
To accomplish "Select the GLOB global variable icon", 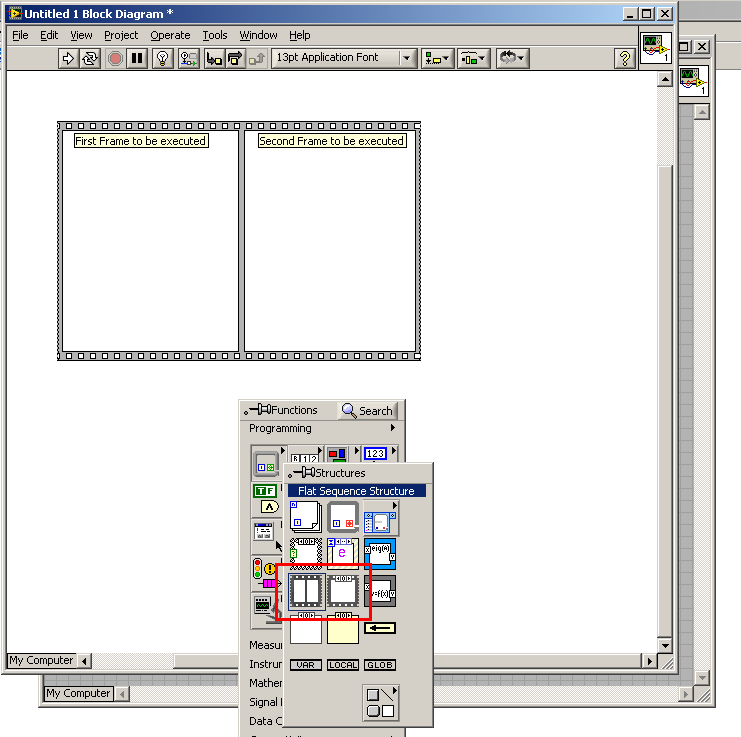I will [x=380, y=665].
